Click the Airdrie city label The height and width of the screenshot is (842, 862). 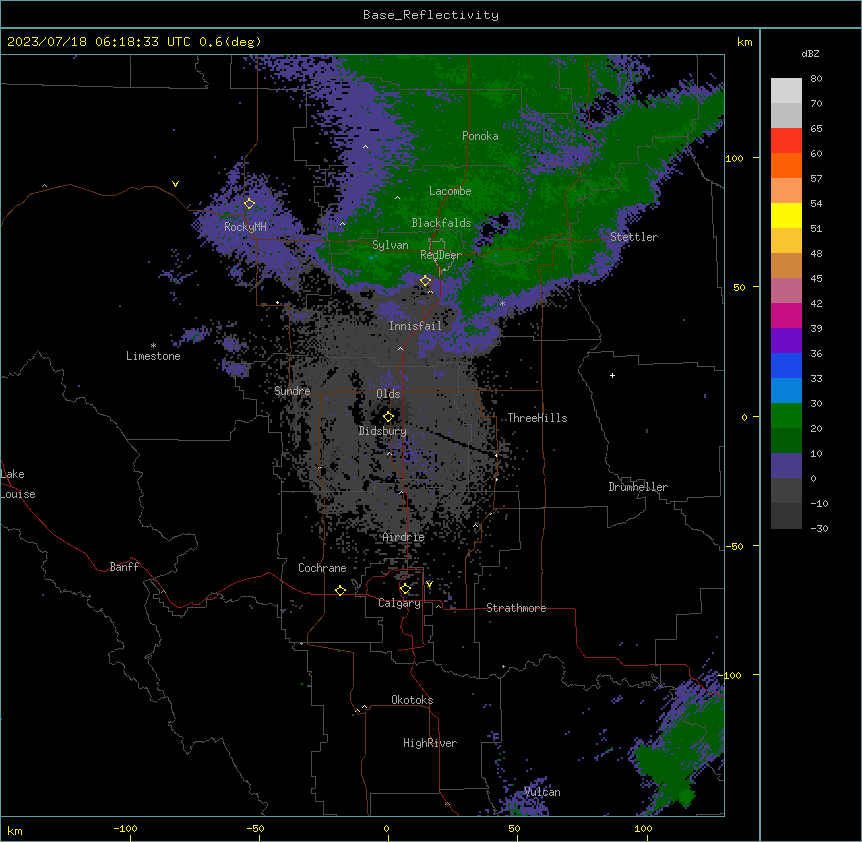pyautogui.click(x=404, y=537)
